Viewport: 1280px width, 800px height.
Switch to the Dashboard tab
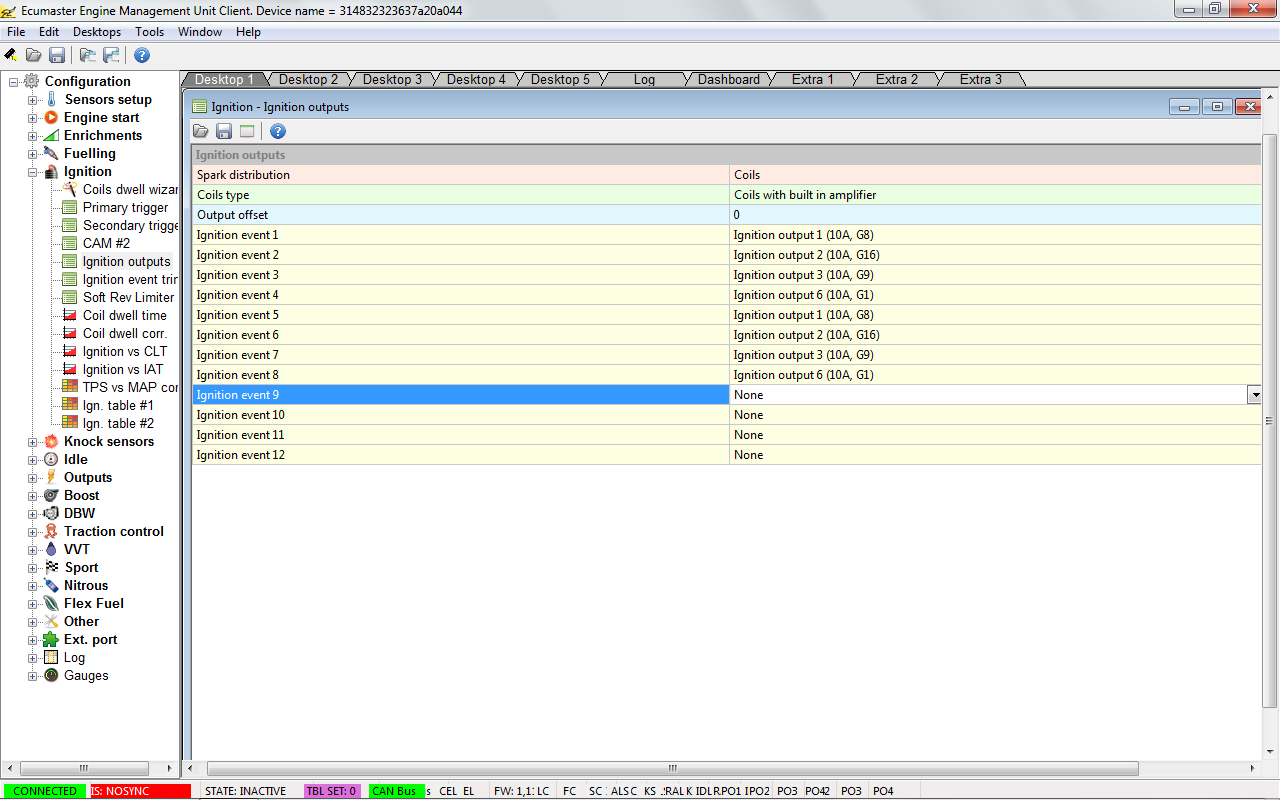728,79
